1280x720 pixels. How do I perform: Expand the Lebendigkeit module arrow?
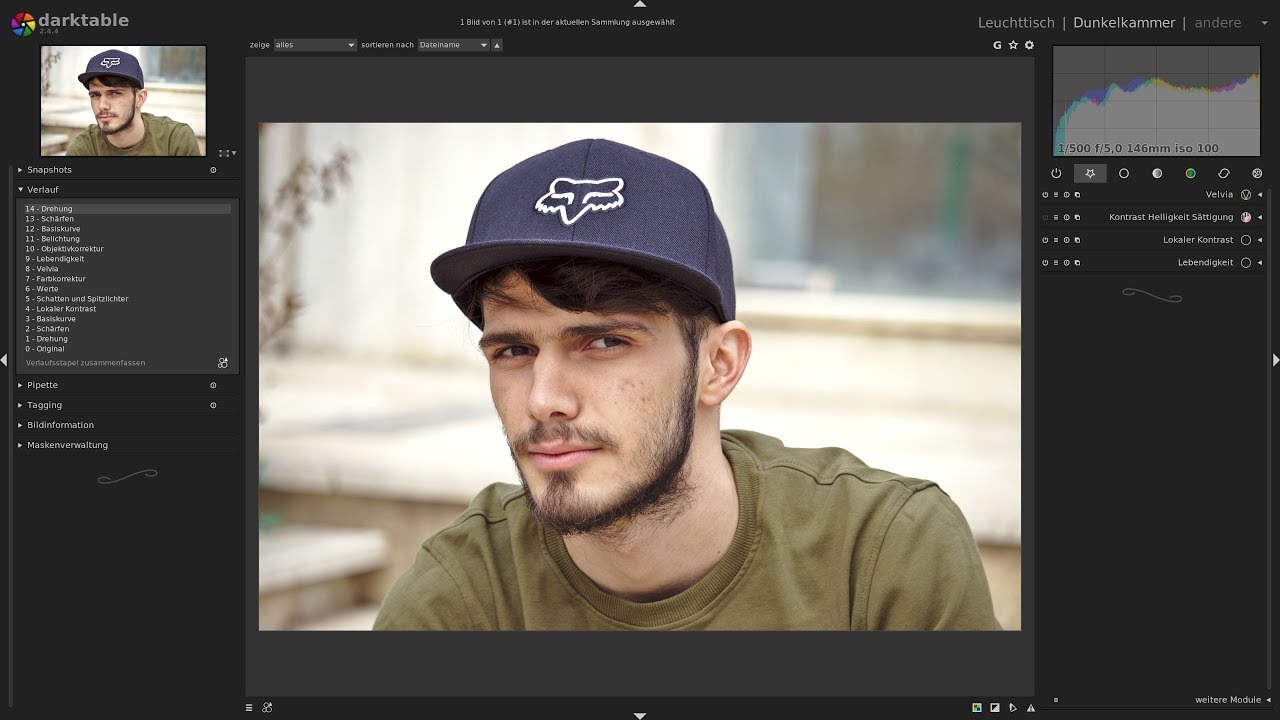(x=1260, y=263)
